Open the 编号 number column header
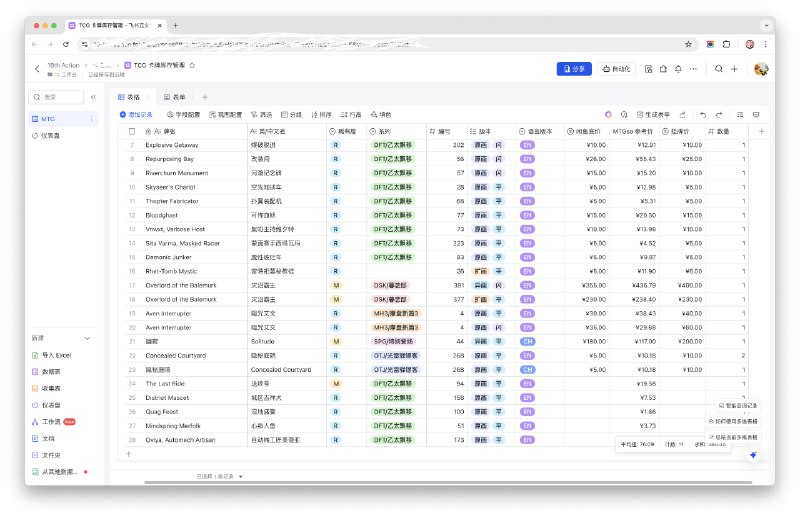800x518 pixels. (x=447, y=131)
